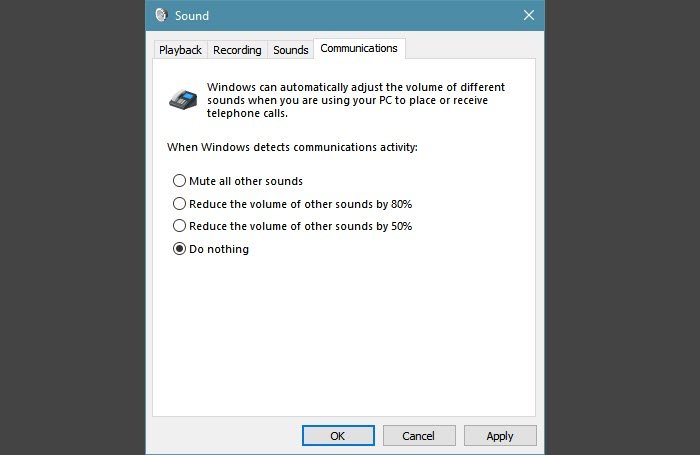Click 'Reduce the volume of other sounds by 50%' text
Image resolution: width=700 pixels, height=455 pixels.
click(300, 226)
